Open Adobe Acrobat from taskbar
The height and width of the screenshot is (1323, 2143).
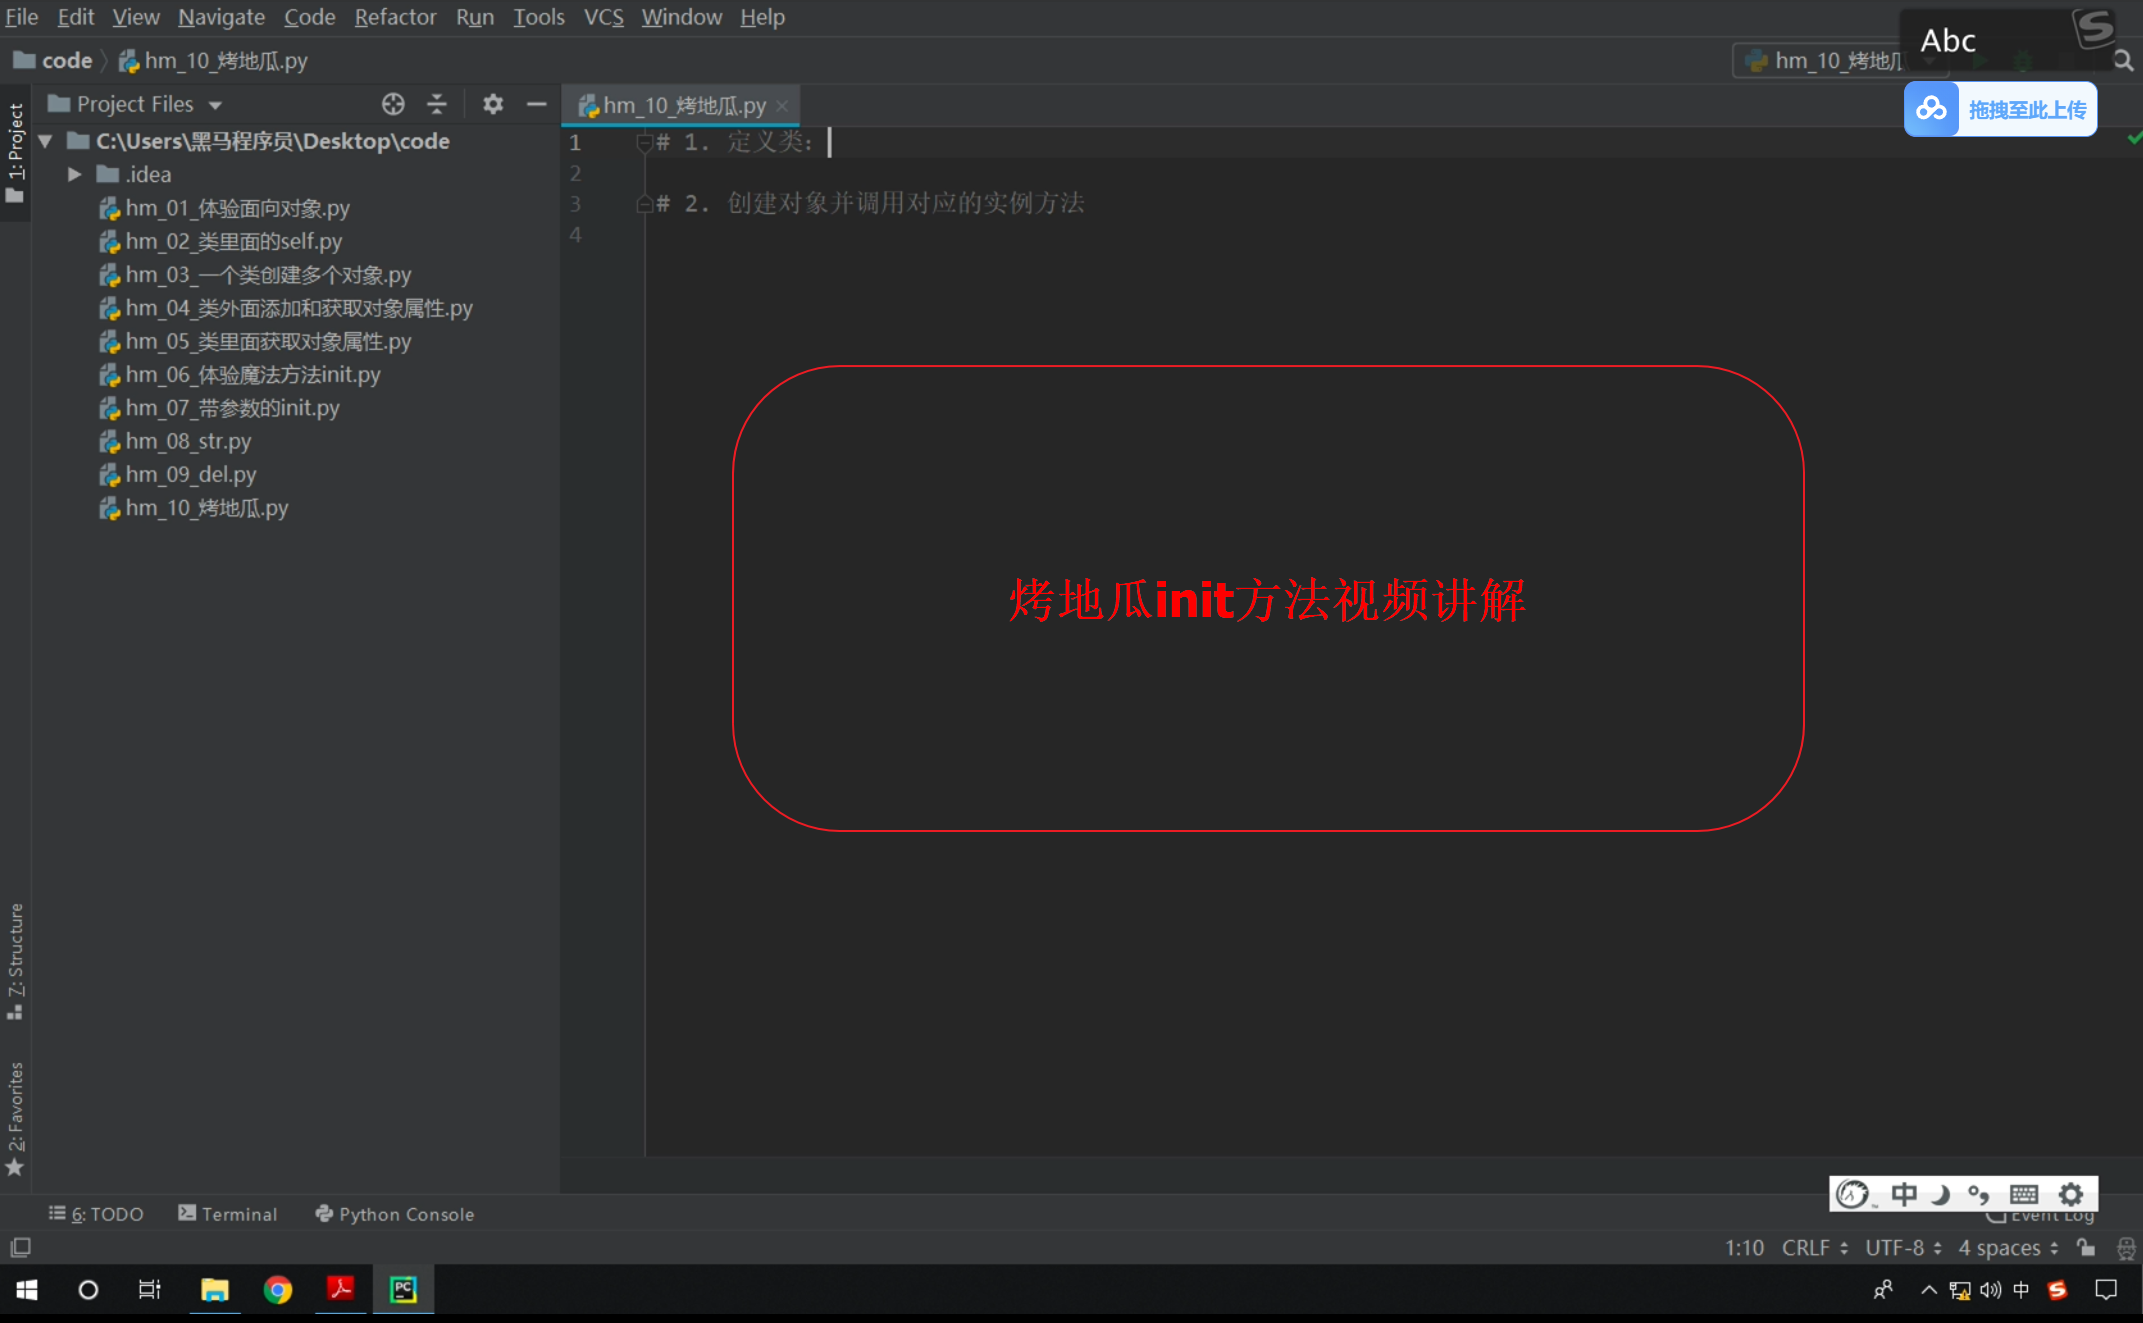click(341, 1290)
